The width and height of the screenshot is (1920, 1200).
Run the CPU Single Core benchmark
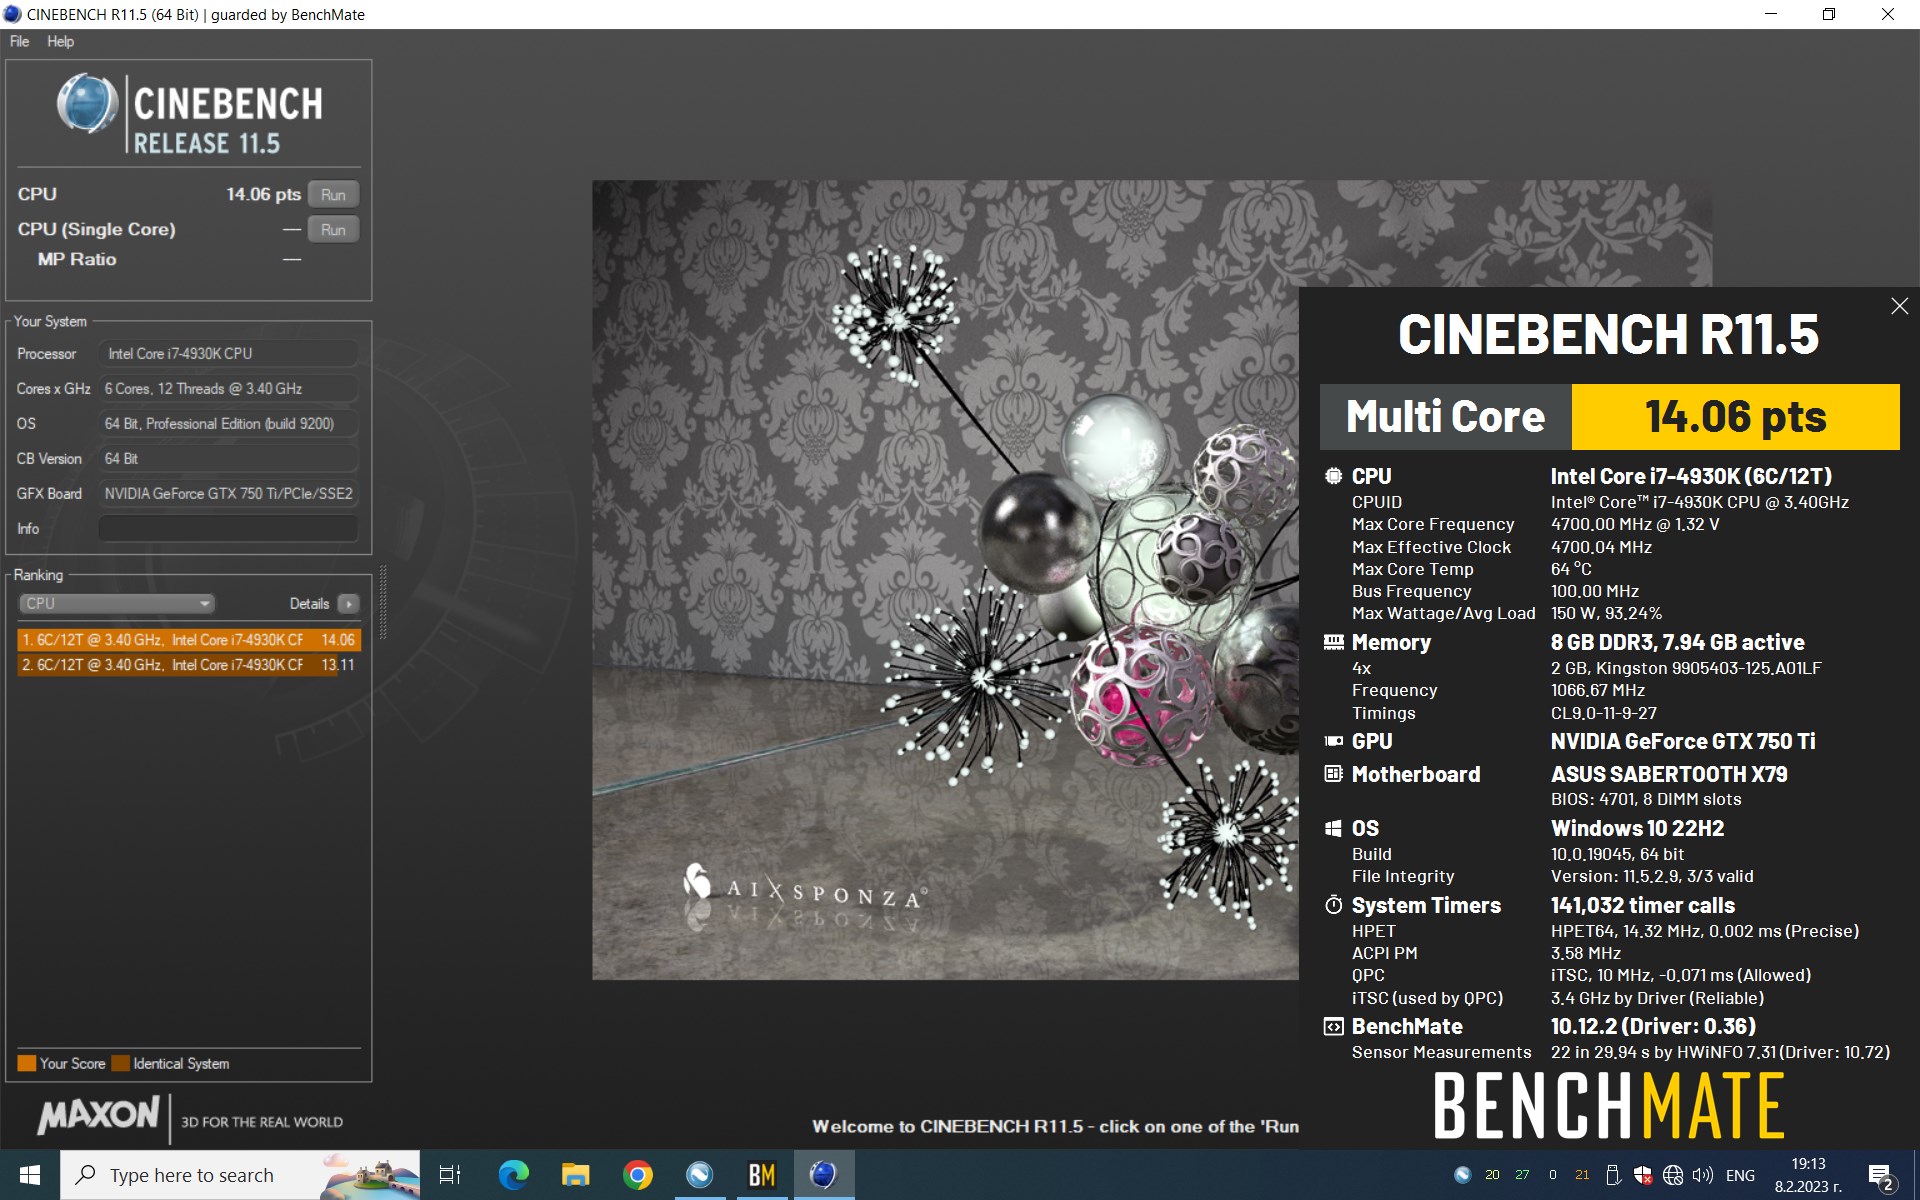[x=333, y=229]
